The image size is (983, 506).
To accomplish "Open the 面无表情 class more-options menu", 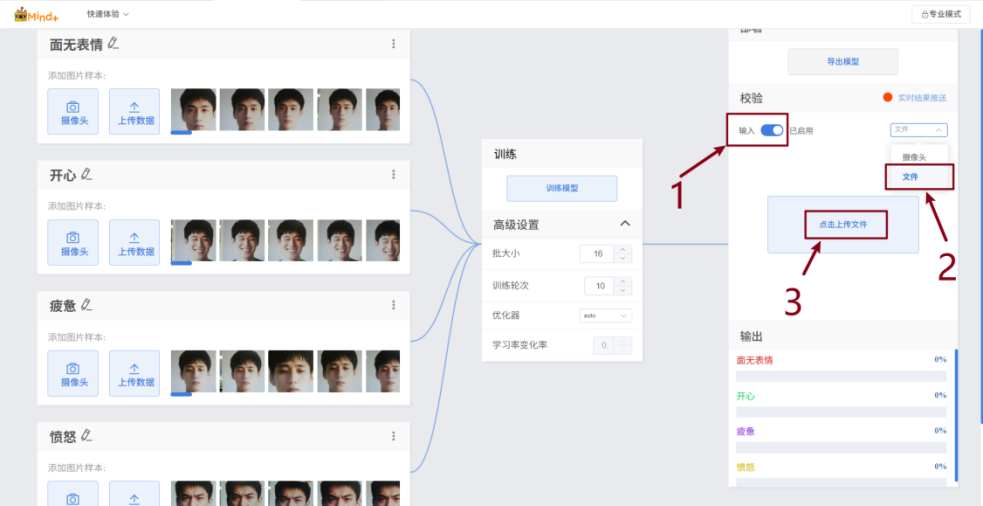I will point(394,44).
